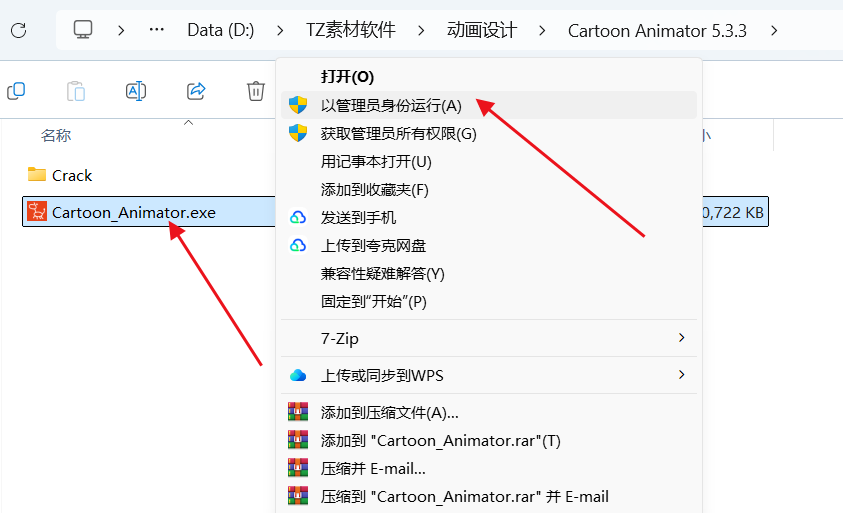Click the Copy toolbar icon
This screenshot has width=843, height=513.
point(16,91)
